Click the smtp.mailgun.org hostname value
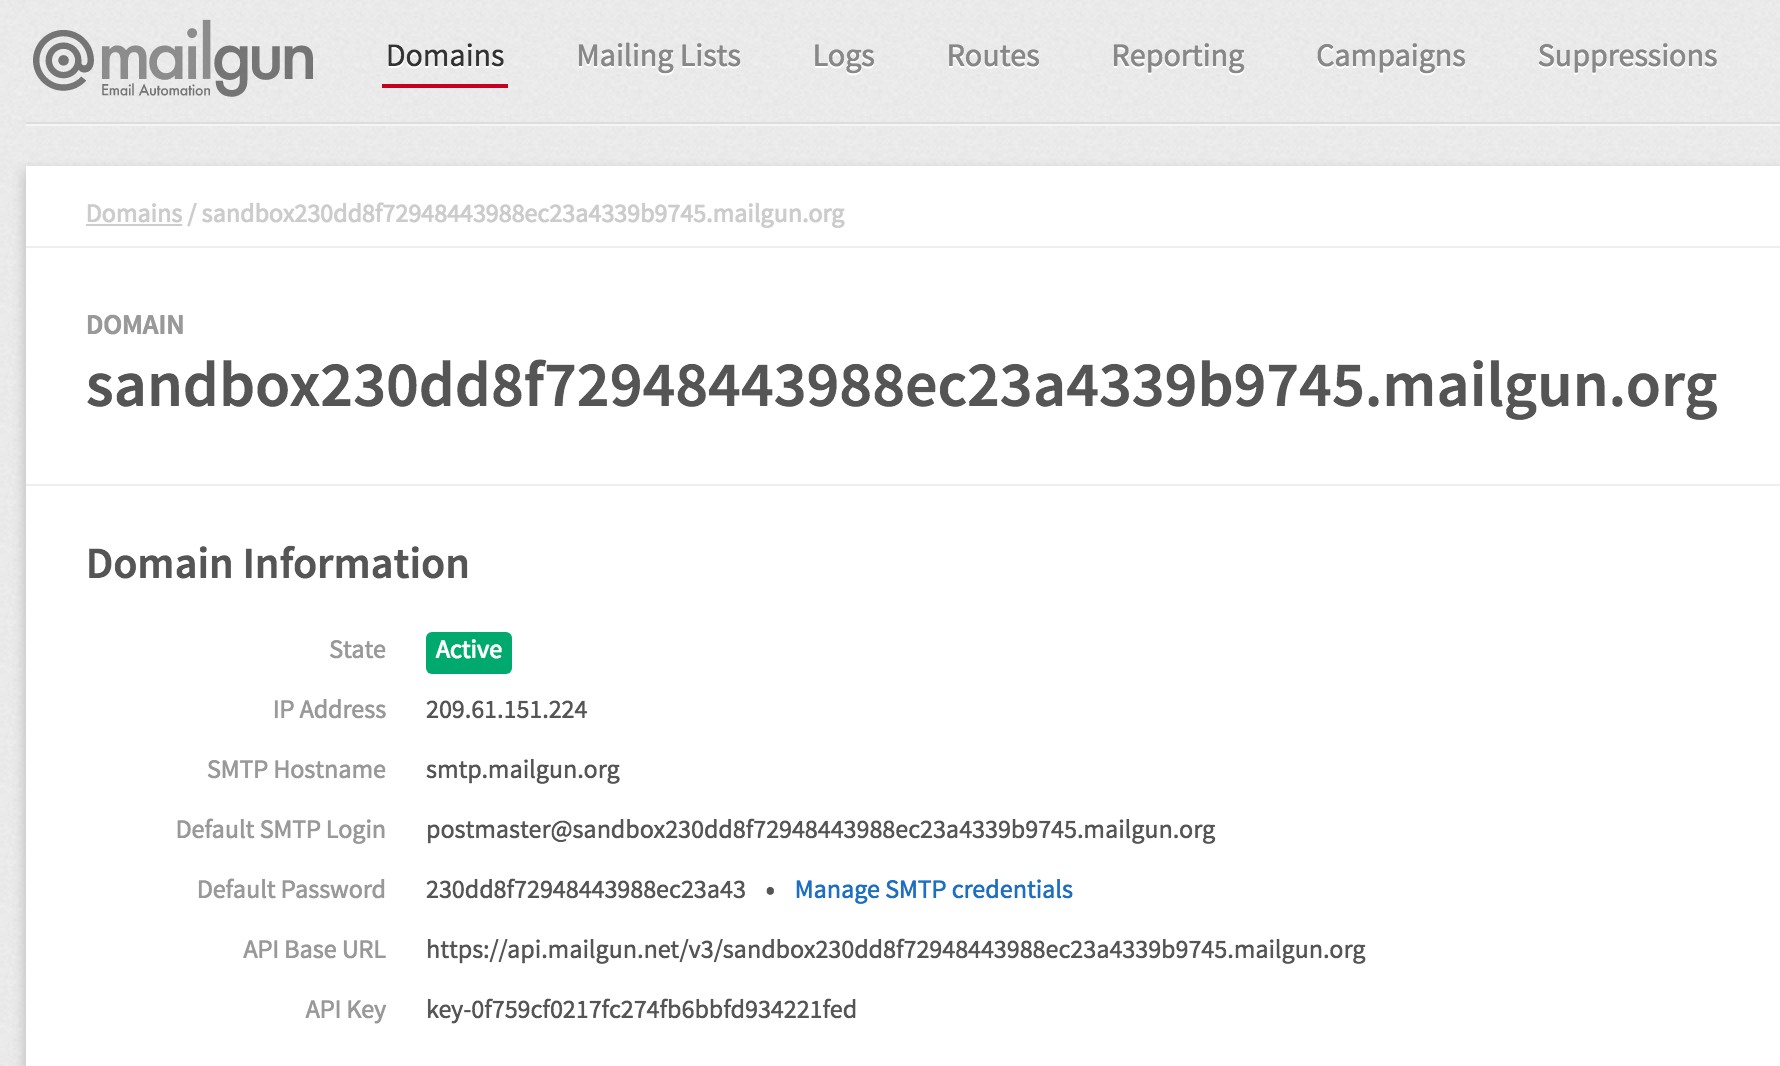The image size is (1780, 1066). 522,770
